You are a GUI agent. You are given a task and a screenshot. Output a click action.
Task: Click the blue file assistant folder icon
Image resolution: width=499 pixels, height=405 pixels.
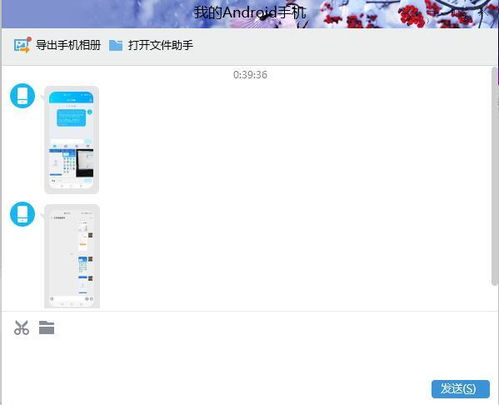pyautogui.click(x=116, y=45)
